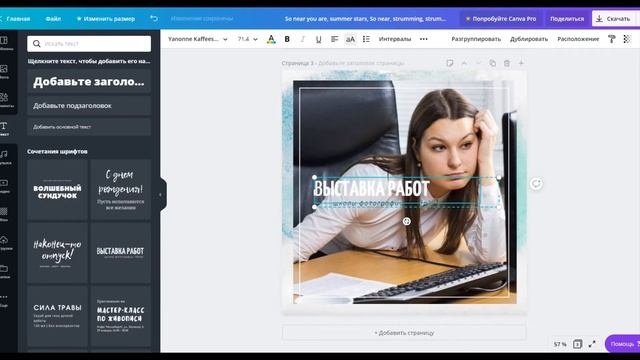Click the ВЫСТАВКА РАБОТ text on canvas
This screenshot has width=640, height=360.
coord(371,189)
